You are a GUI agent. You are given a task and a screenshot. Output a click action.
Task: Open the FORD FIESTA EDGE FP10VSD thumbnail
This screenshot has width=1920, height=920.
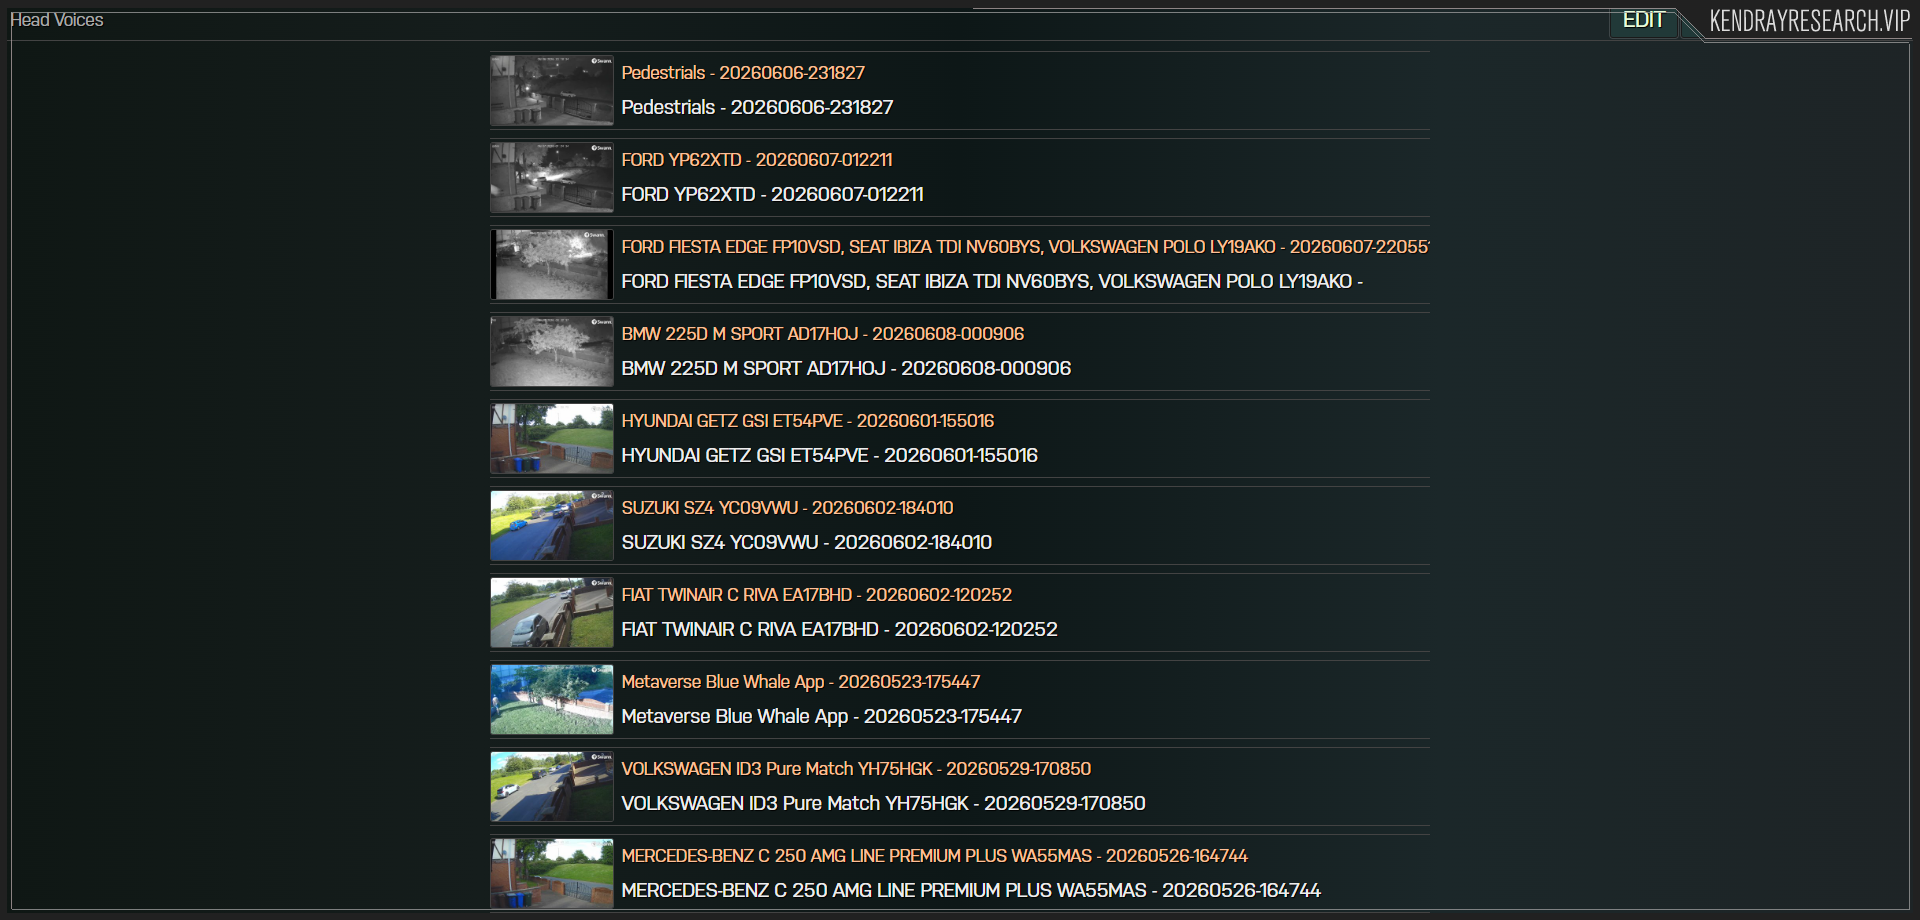pos(552,264)
